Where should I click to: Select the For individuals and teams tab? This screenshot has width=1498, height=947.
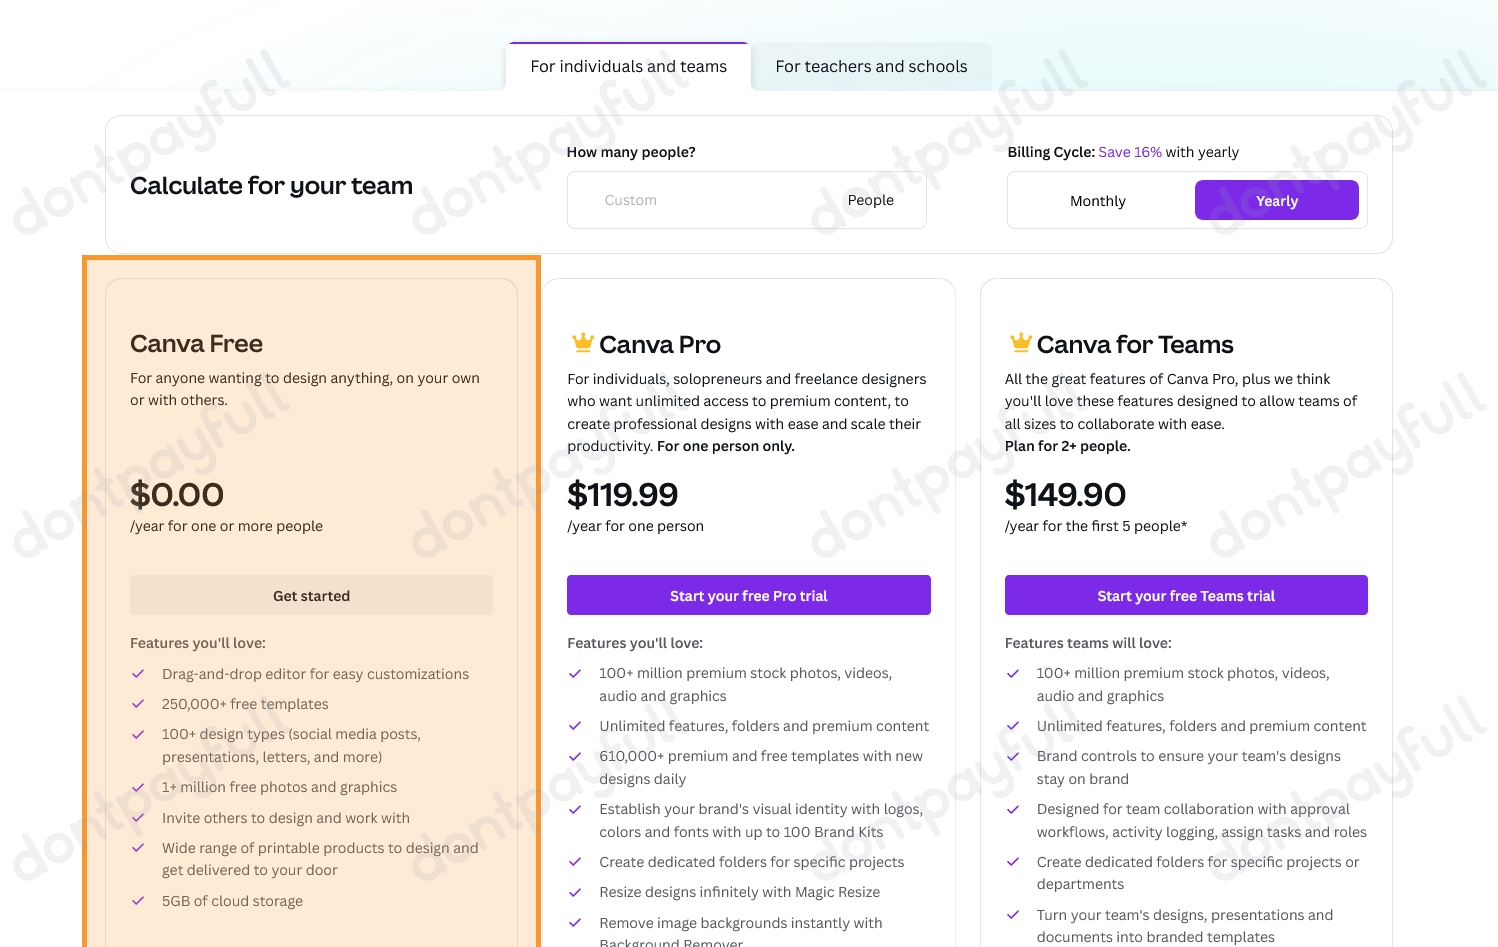pos(628,66)
